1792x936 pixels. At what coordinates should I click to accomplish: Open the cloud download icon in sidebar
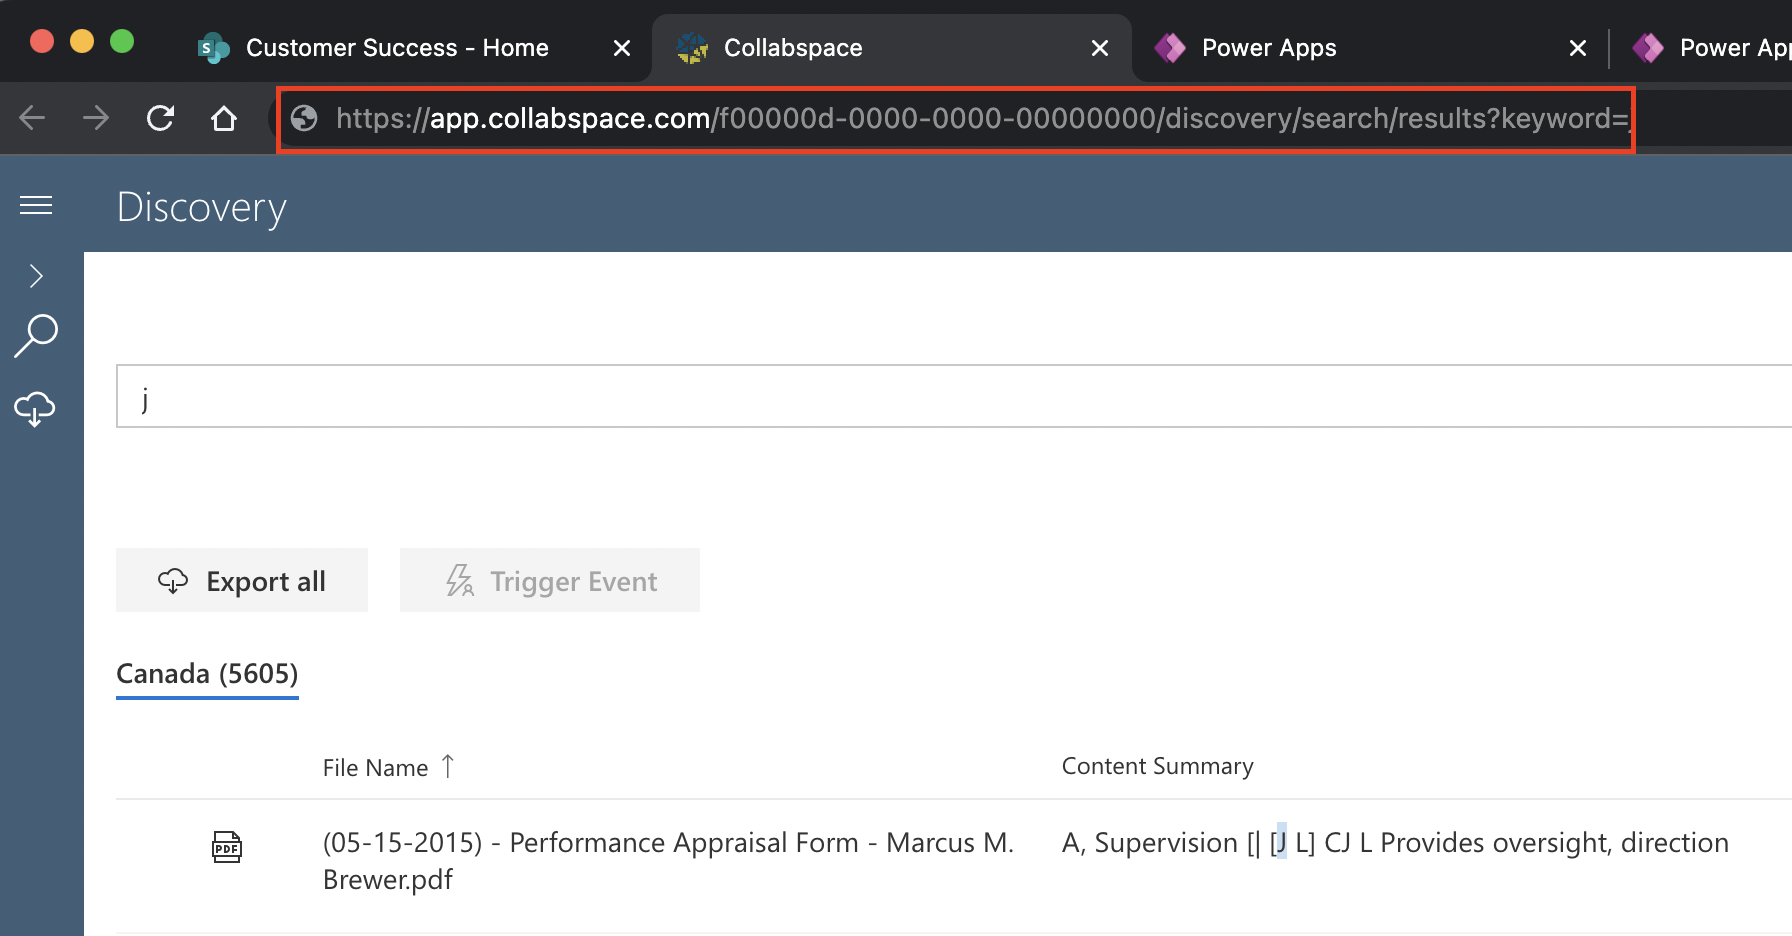tap(36, 408)
